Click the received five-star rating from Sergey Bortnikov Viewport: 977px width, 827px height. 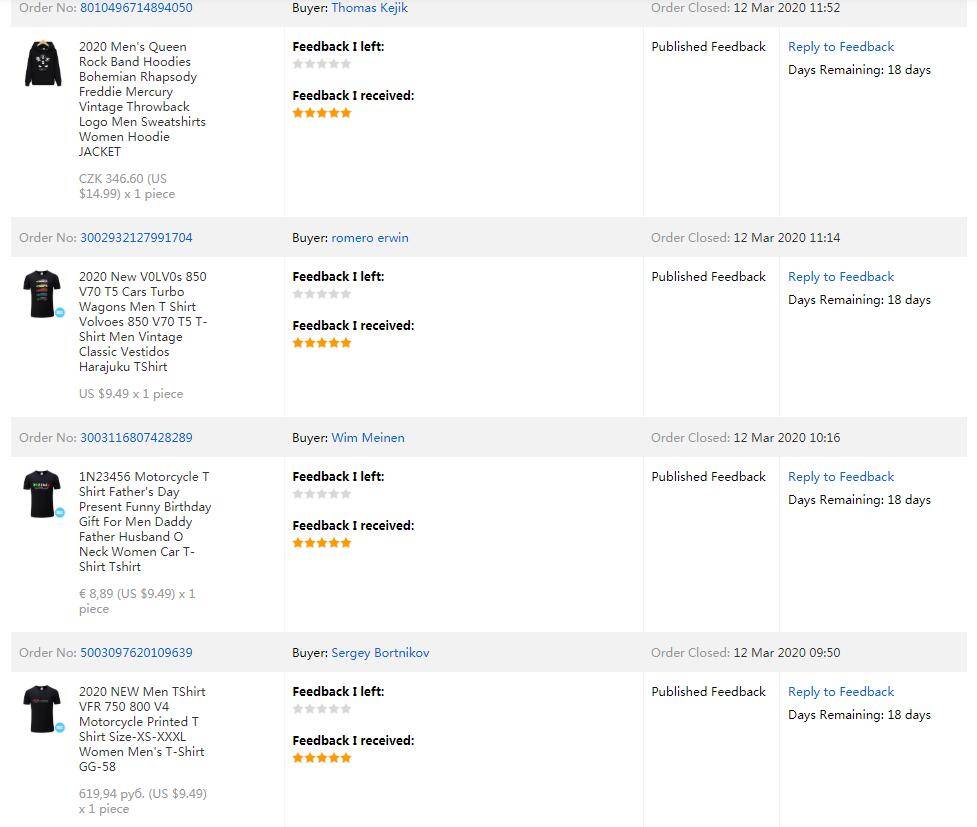pyautogui.click(x=322, y=758)
